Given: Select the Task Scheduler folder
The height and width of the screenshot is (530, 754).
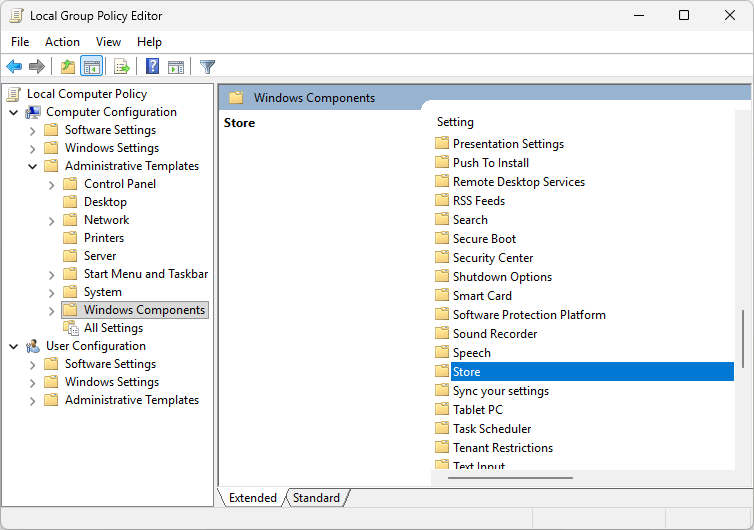Looking at the screenshot, I should point(492,429).
